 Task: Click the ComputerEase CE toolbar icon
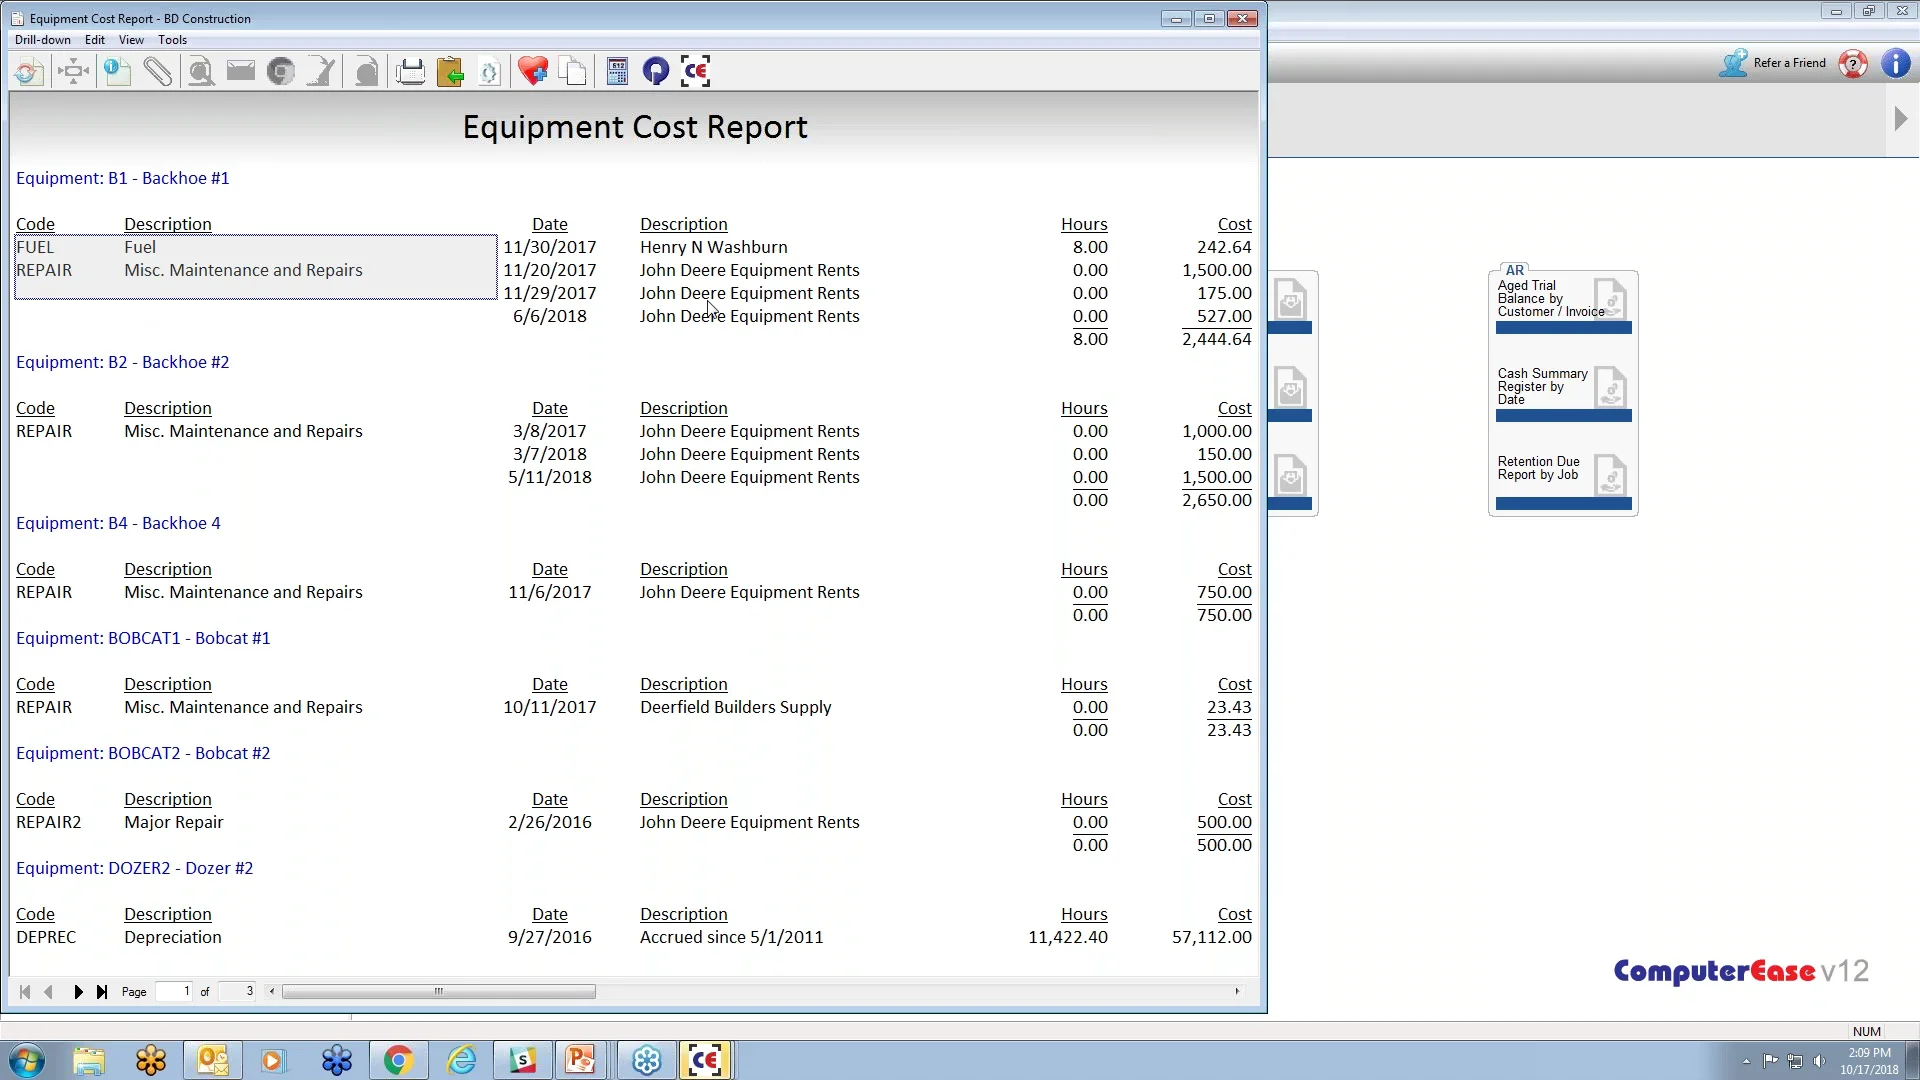pyautogui.click(x=695, y=70)
